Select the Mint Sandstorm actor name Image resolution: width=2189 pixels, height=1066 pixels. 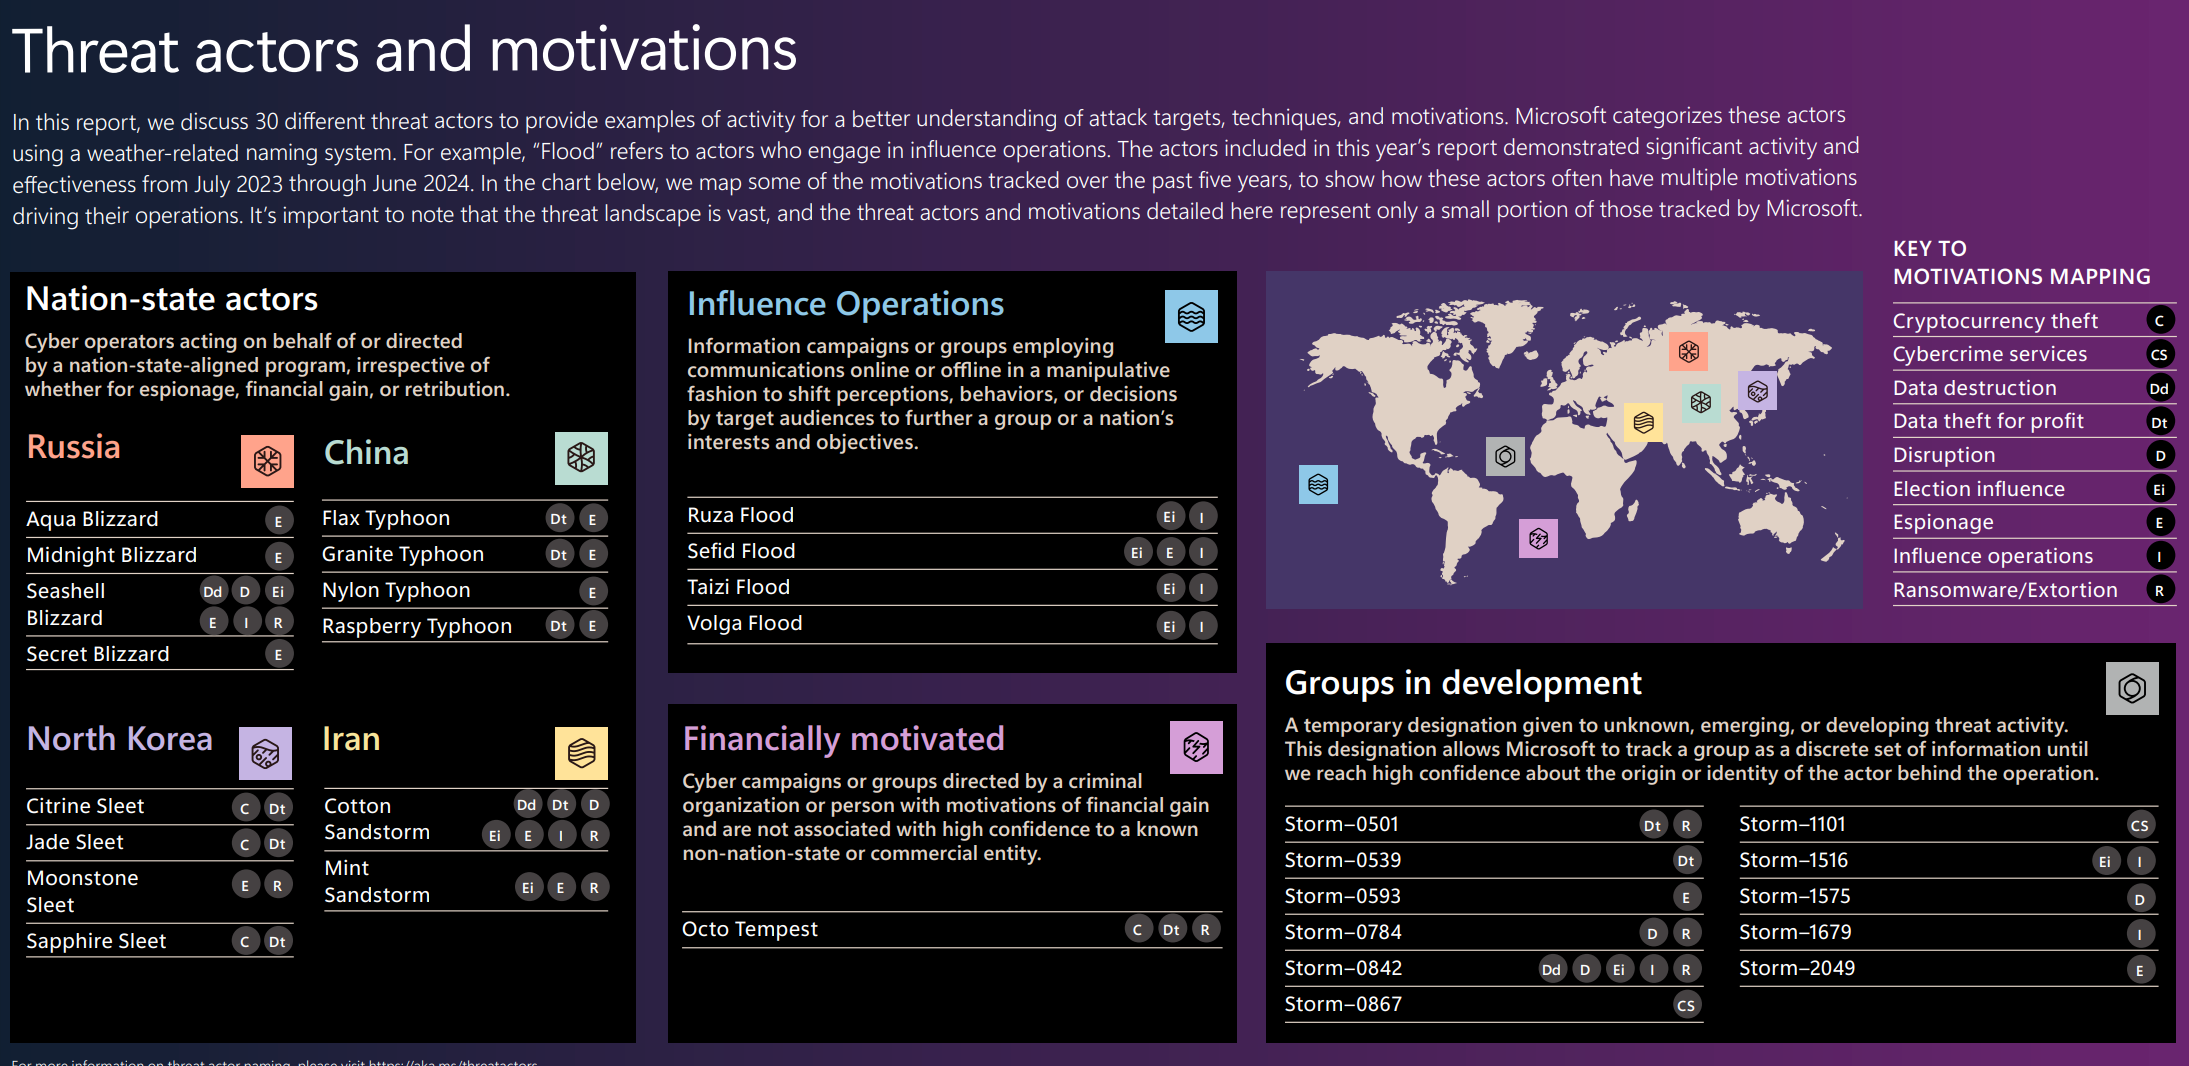click(377, 881)
